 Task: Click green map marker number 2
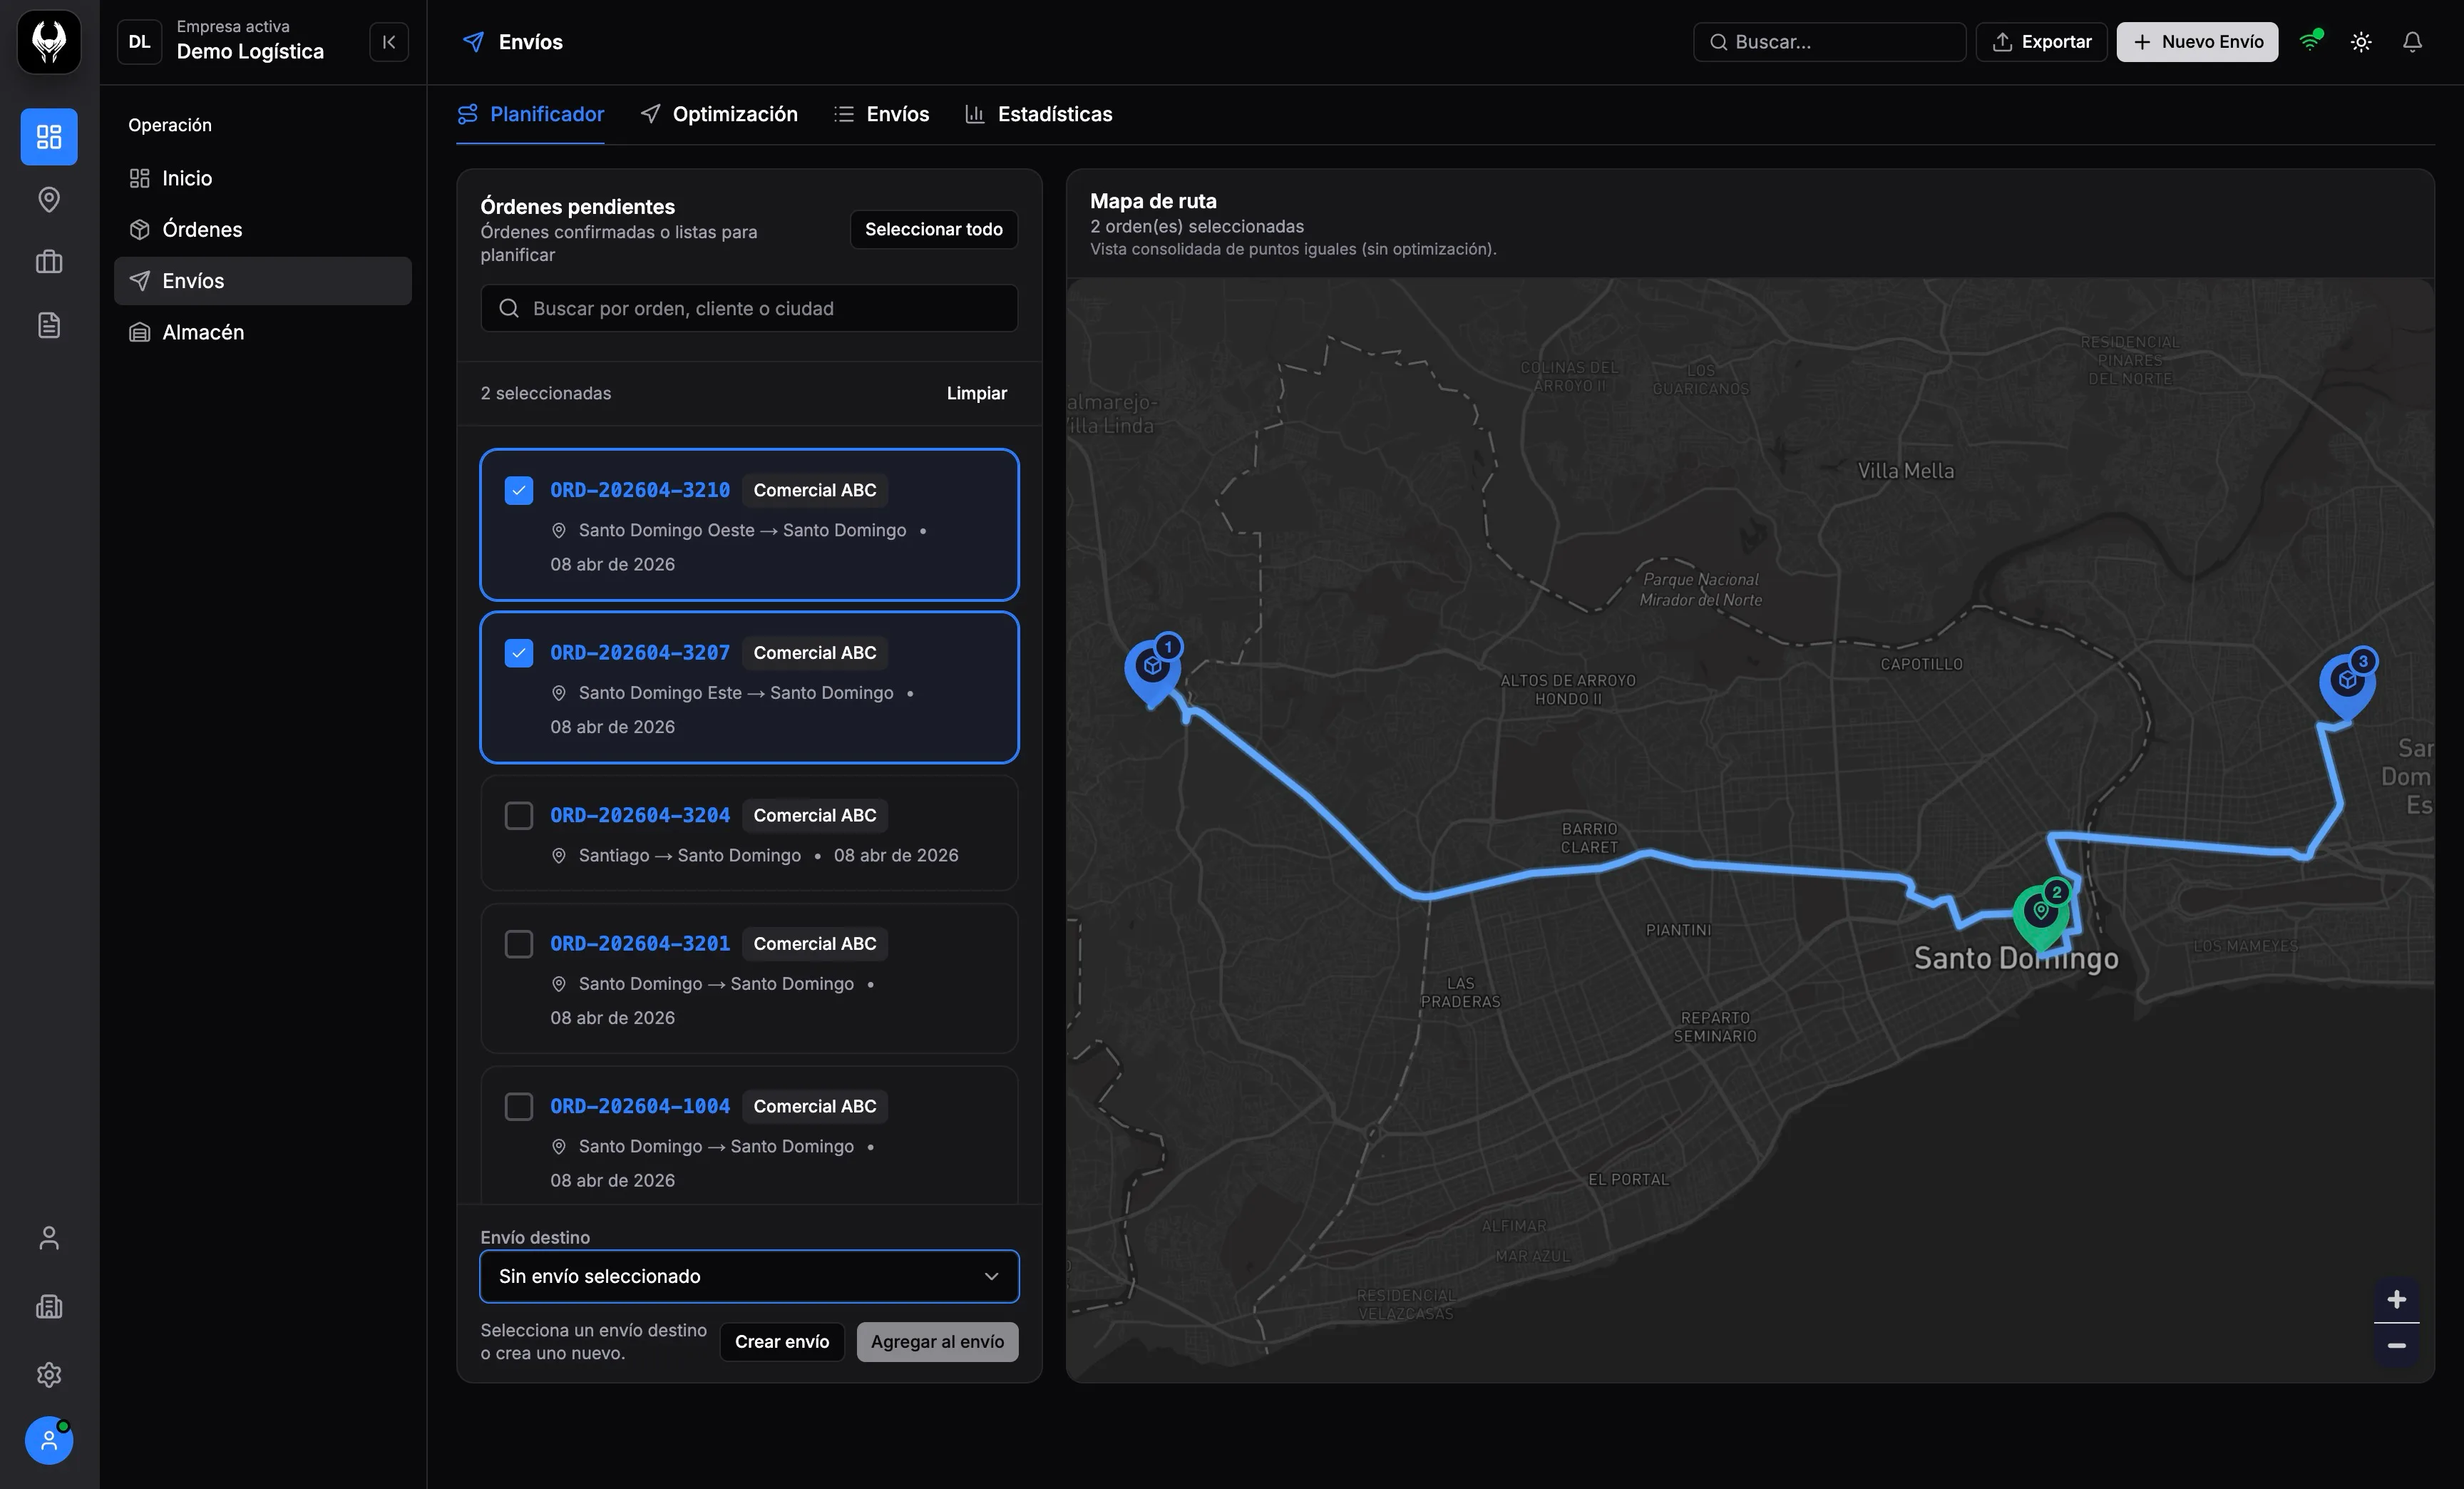pyautogui.click(x=2041, y=915)
